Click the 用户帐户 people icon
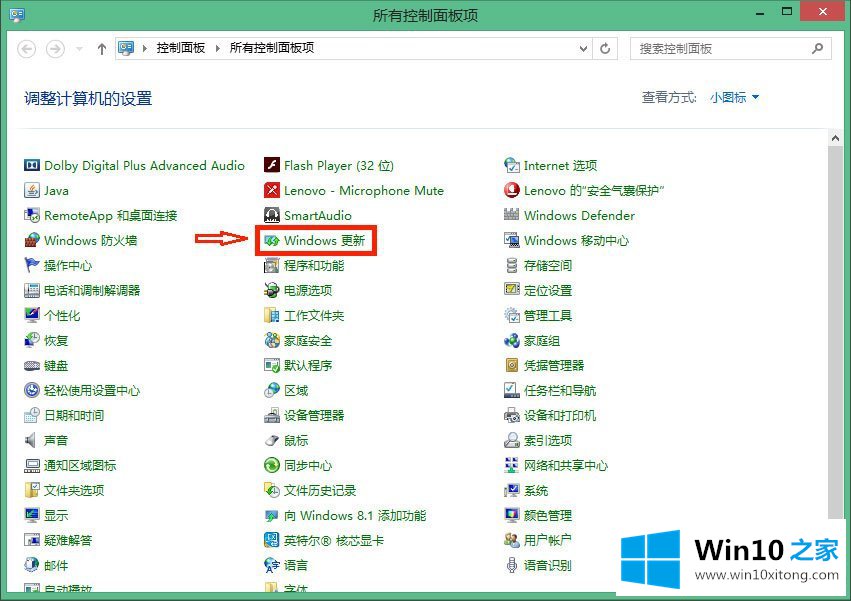 511,540
